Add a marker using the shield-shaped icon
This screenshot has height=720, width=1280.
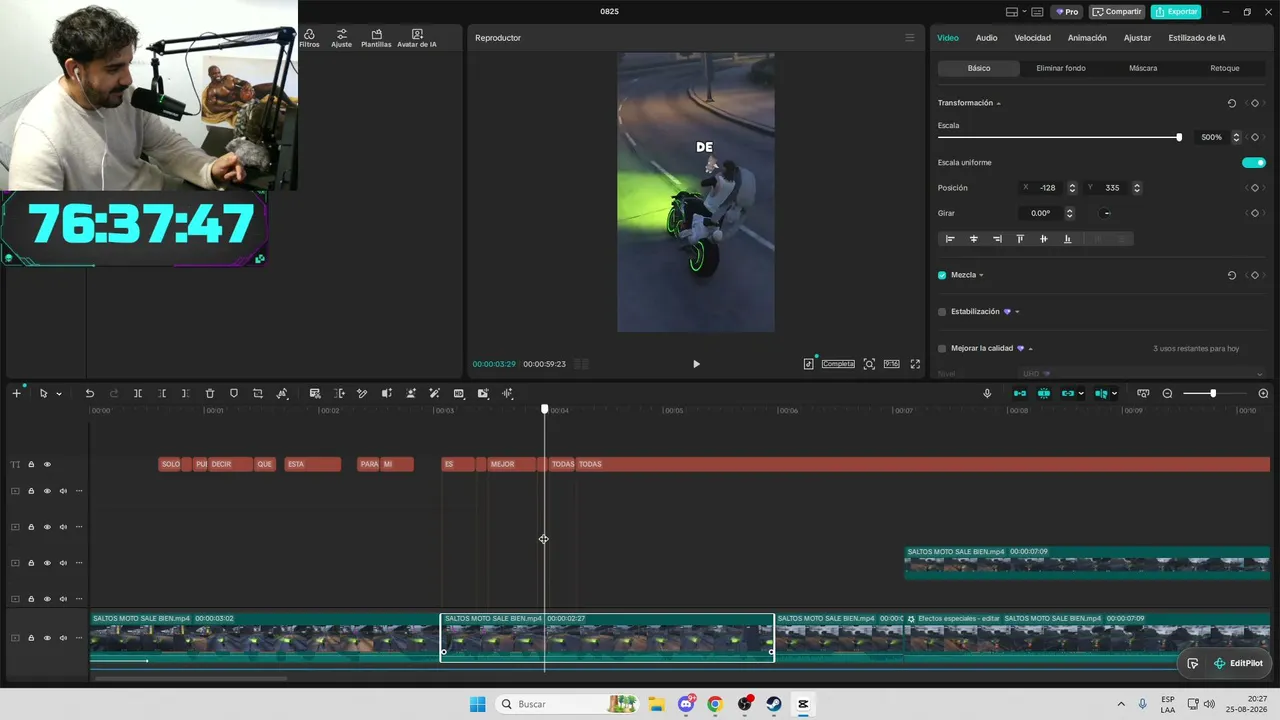(234, 394)
